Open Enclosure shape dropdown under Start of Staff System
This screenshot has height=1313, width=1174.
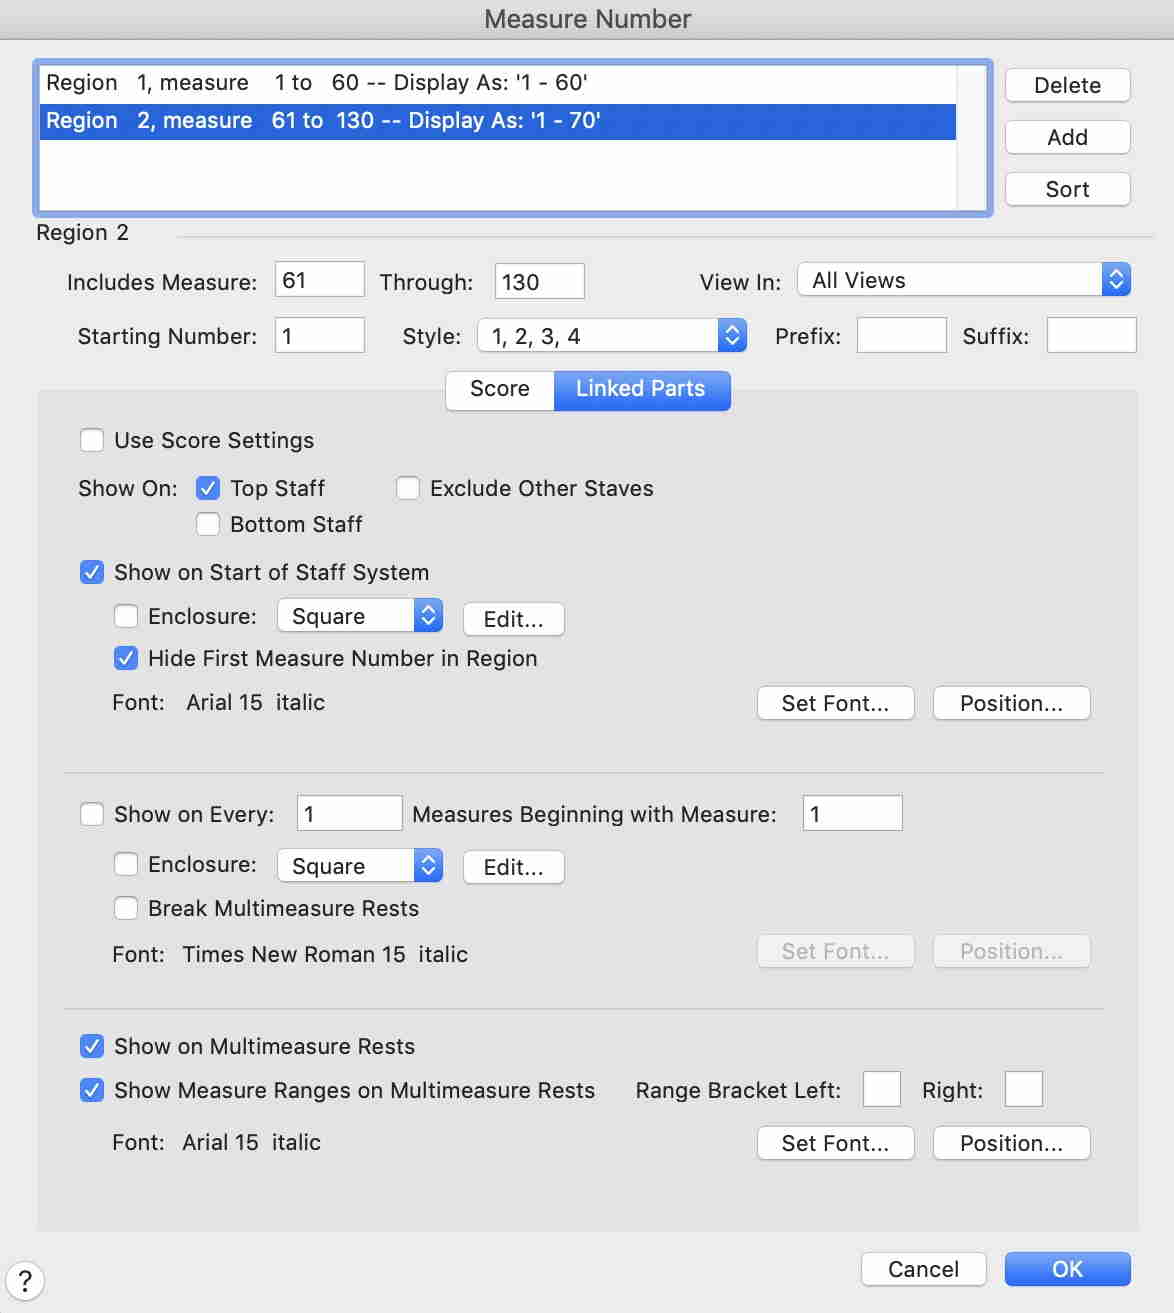click(359, 616)
